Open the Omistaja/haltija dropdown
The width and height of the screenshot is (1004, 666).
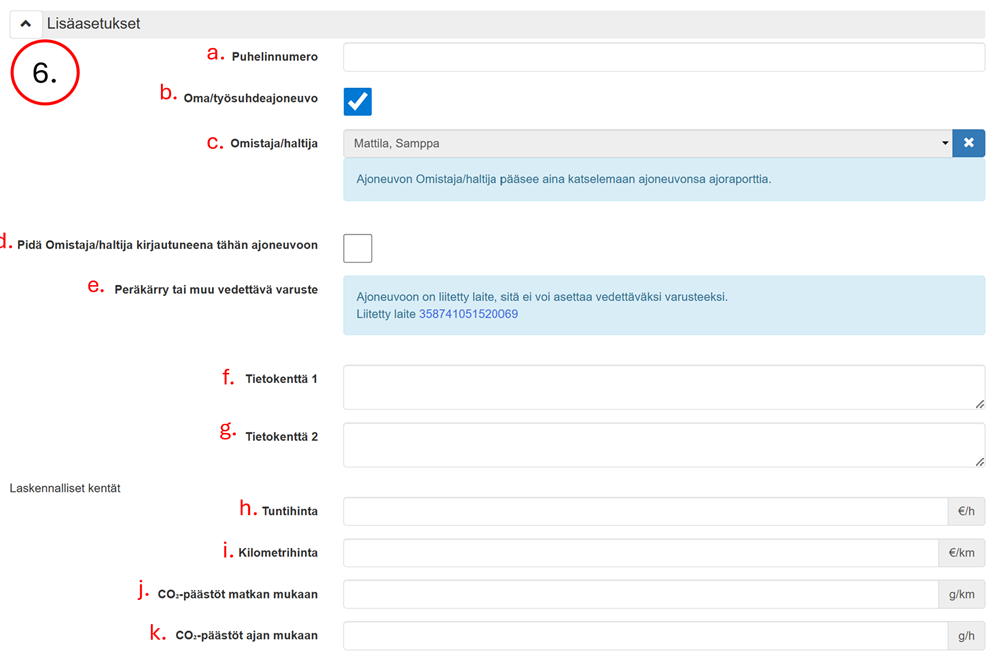[646, 144]
